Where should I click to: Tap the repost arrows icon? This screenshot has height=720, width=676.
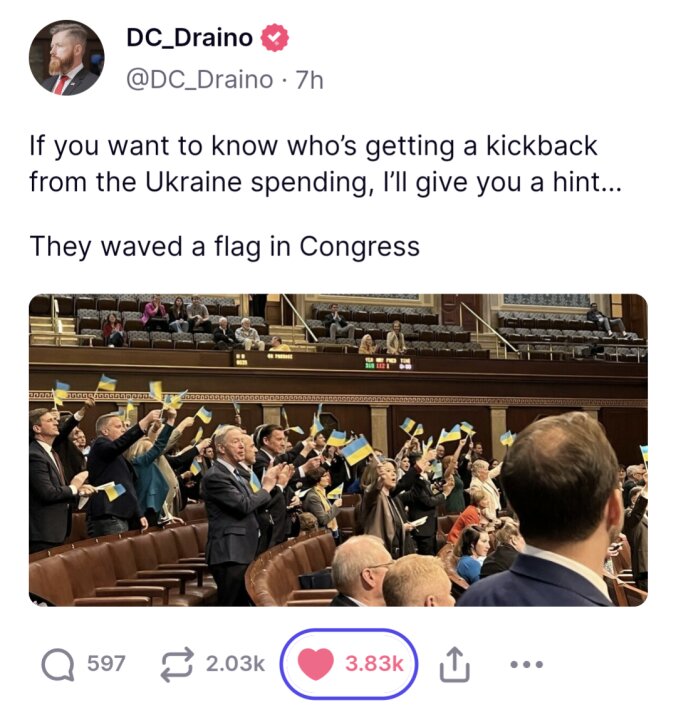(x=177, y=664)
